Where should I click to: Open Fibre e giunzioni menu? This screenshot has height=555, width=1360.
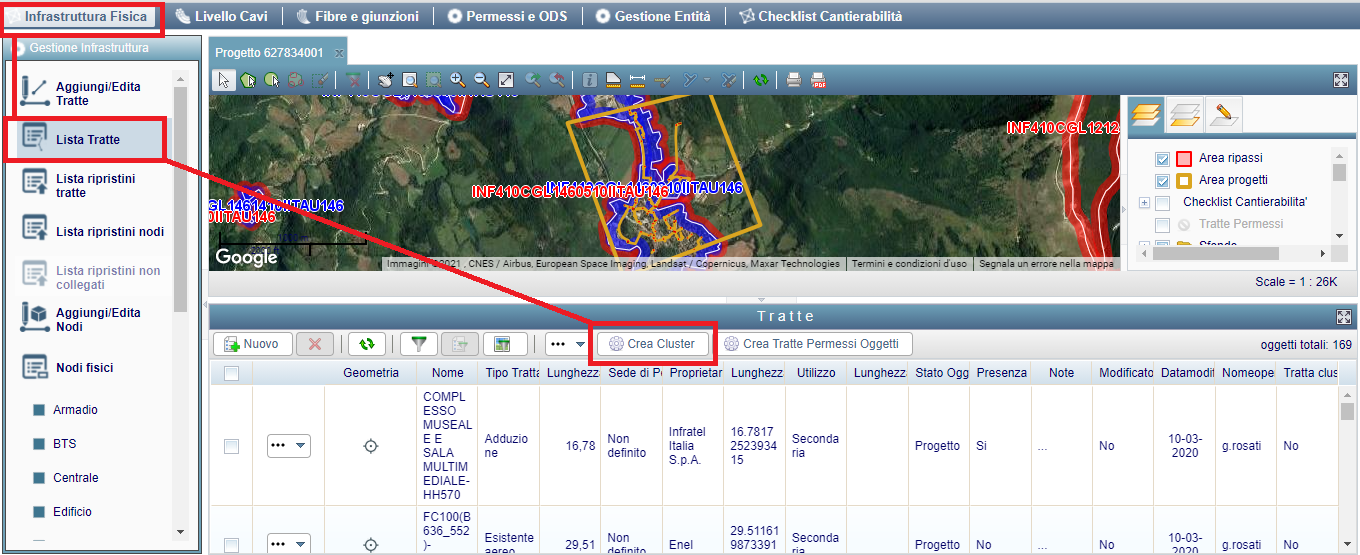click(x=359, y=16)
